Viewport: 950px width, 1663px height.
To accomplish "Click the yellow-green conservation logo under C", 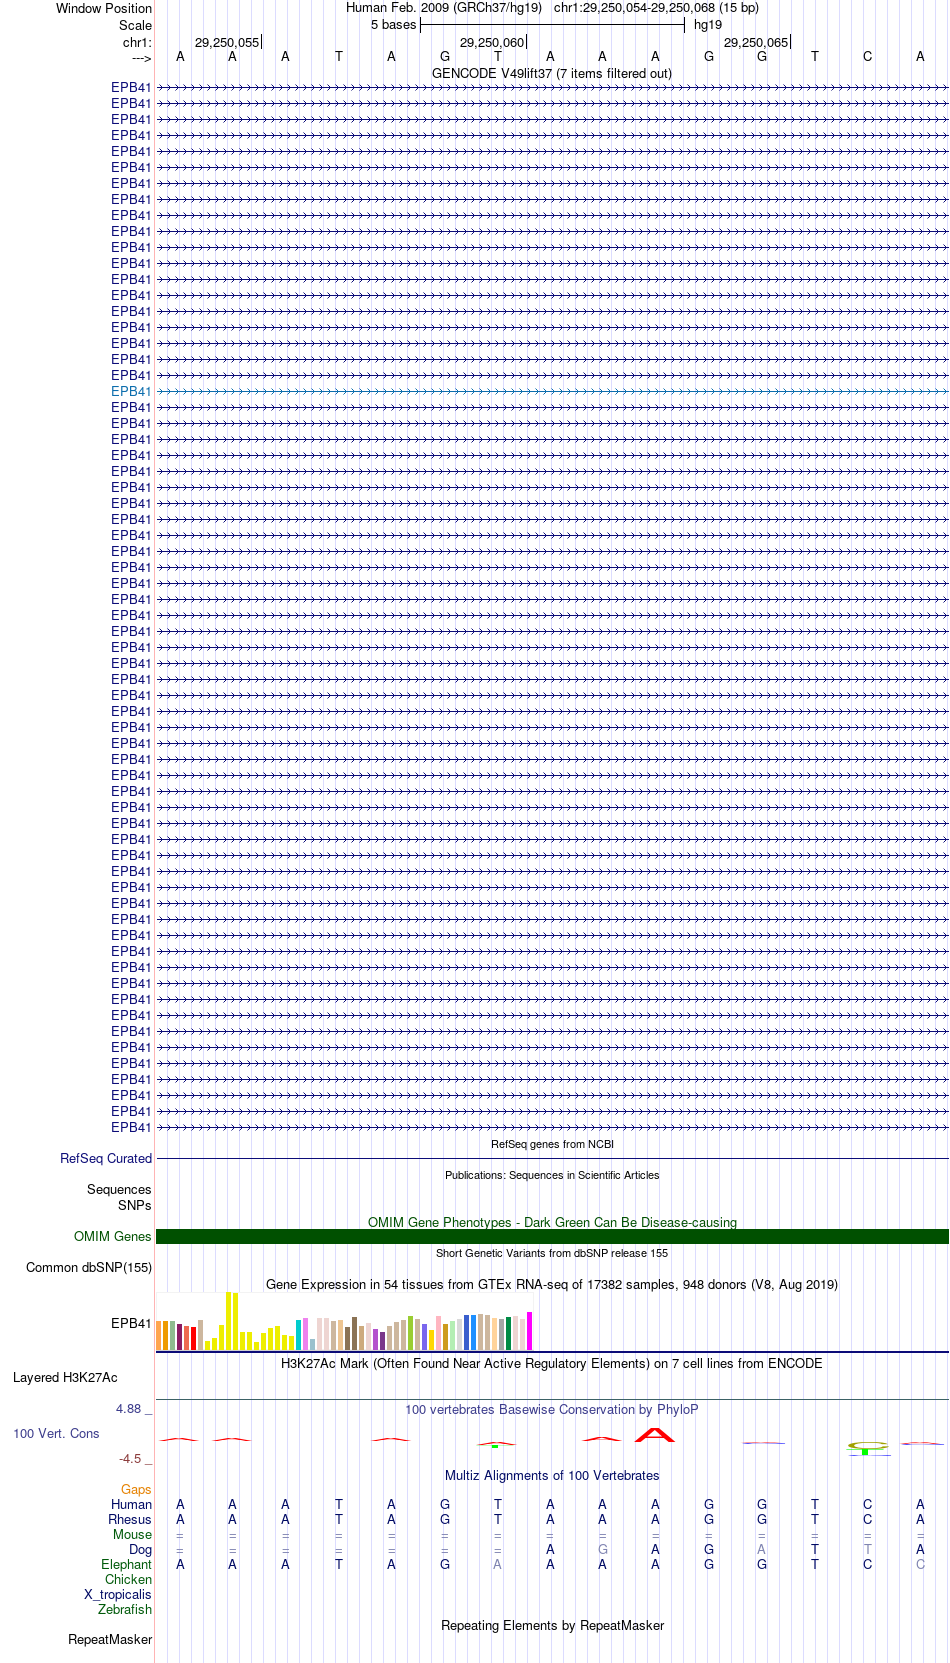I will (x=868, y=1445).
